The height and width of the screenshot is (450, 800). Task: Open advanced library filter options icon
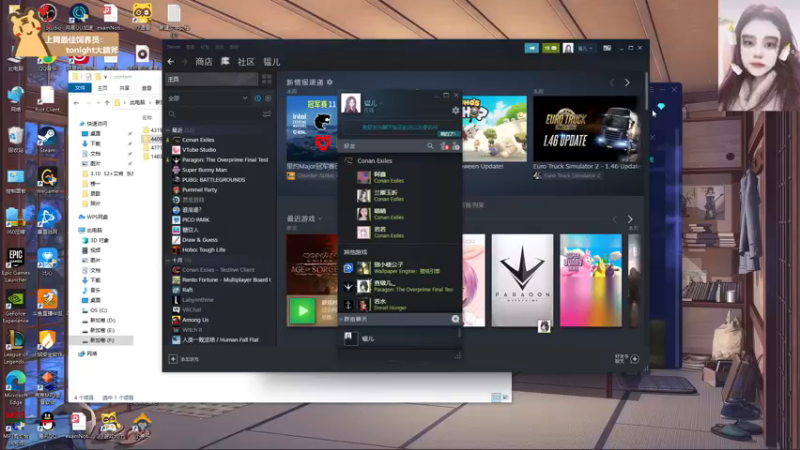267,114
